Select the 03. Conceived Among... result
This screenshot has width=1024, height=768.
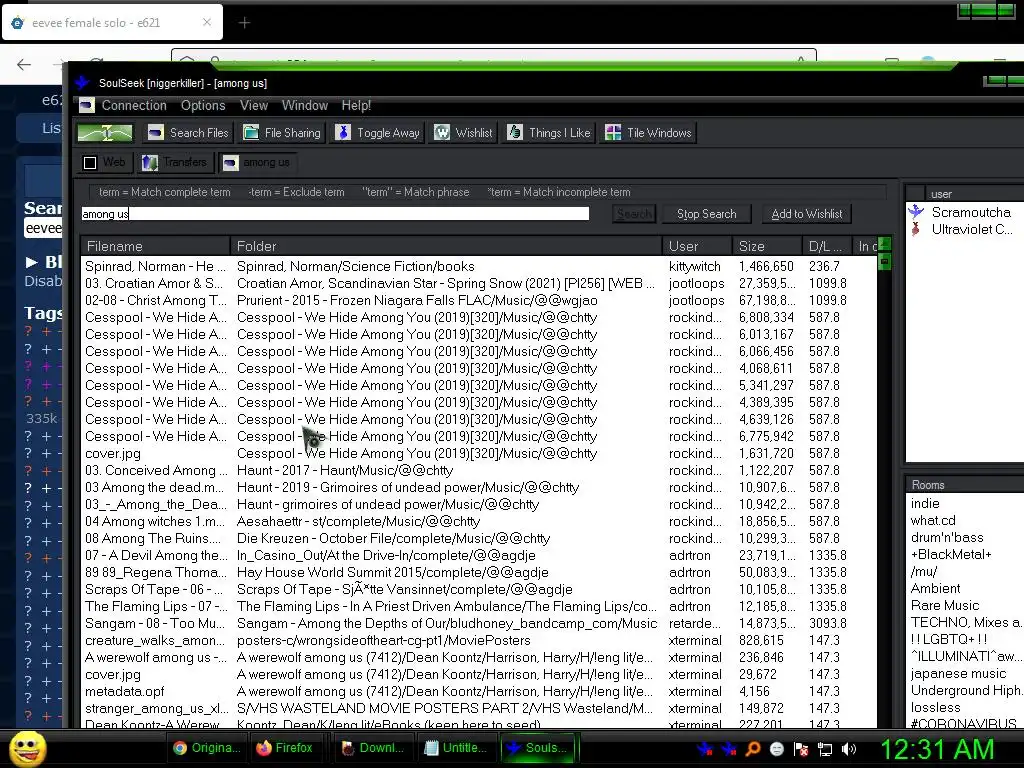pyautogui.click(x=478, y=470)
